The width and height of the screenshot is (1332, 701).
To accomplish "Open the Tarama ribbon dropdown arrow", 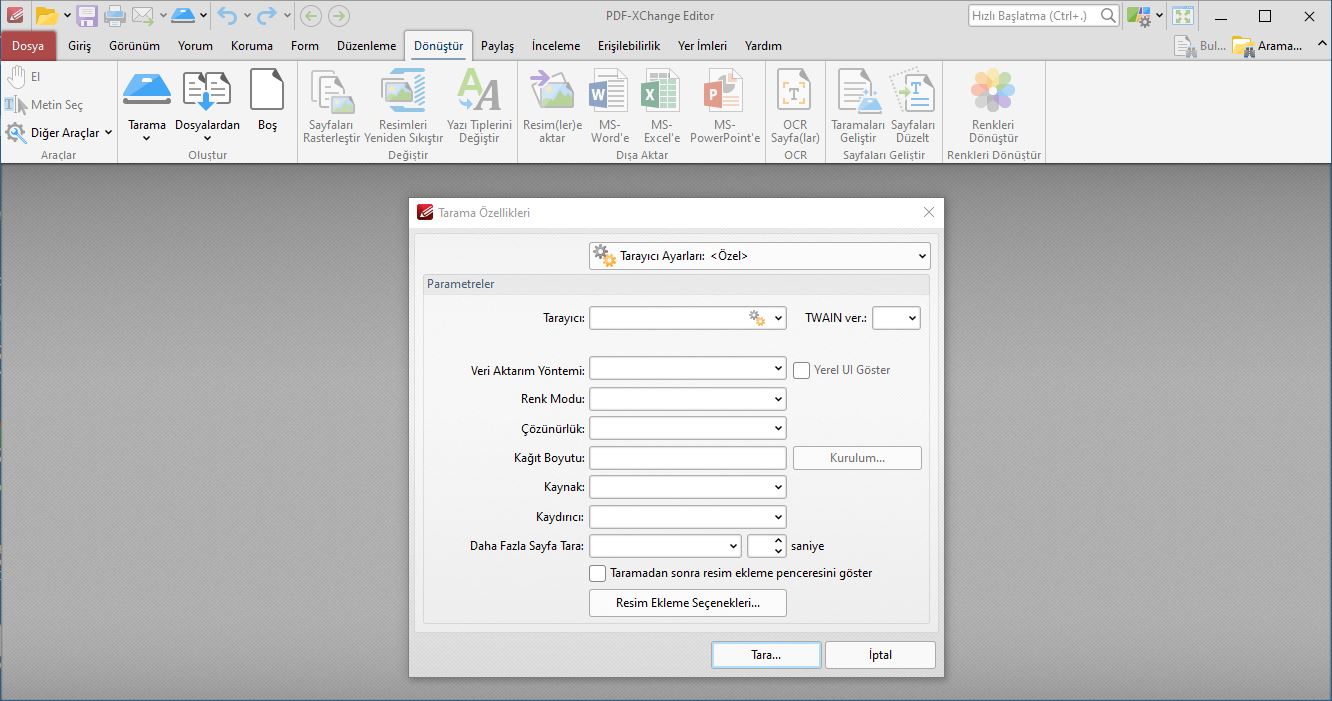I will [147, 139].
